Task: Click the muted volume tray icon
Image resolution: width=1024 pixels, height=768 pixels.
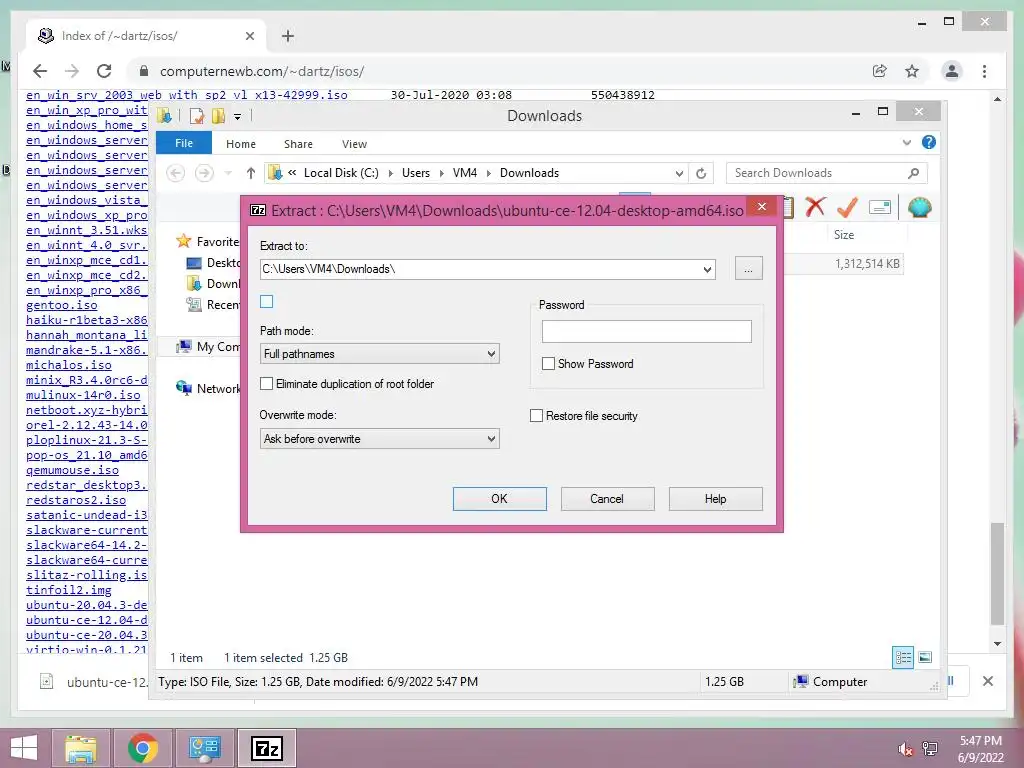Action: click(905, 749)
